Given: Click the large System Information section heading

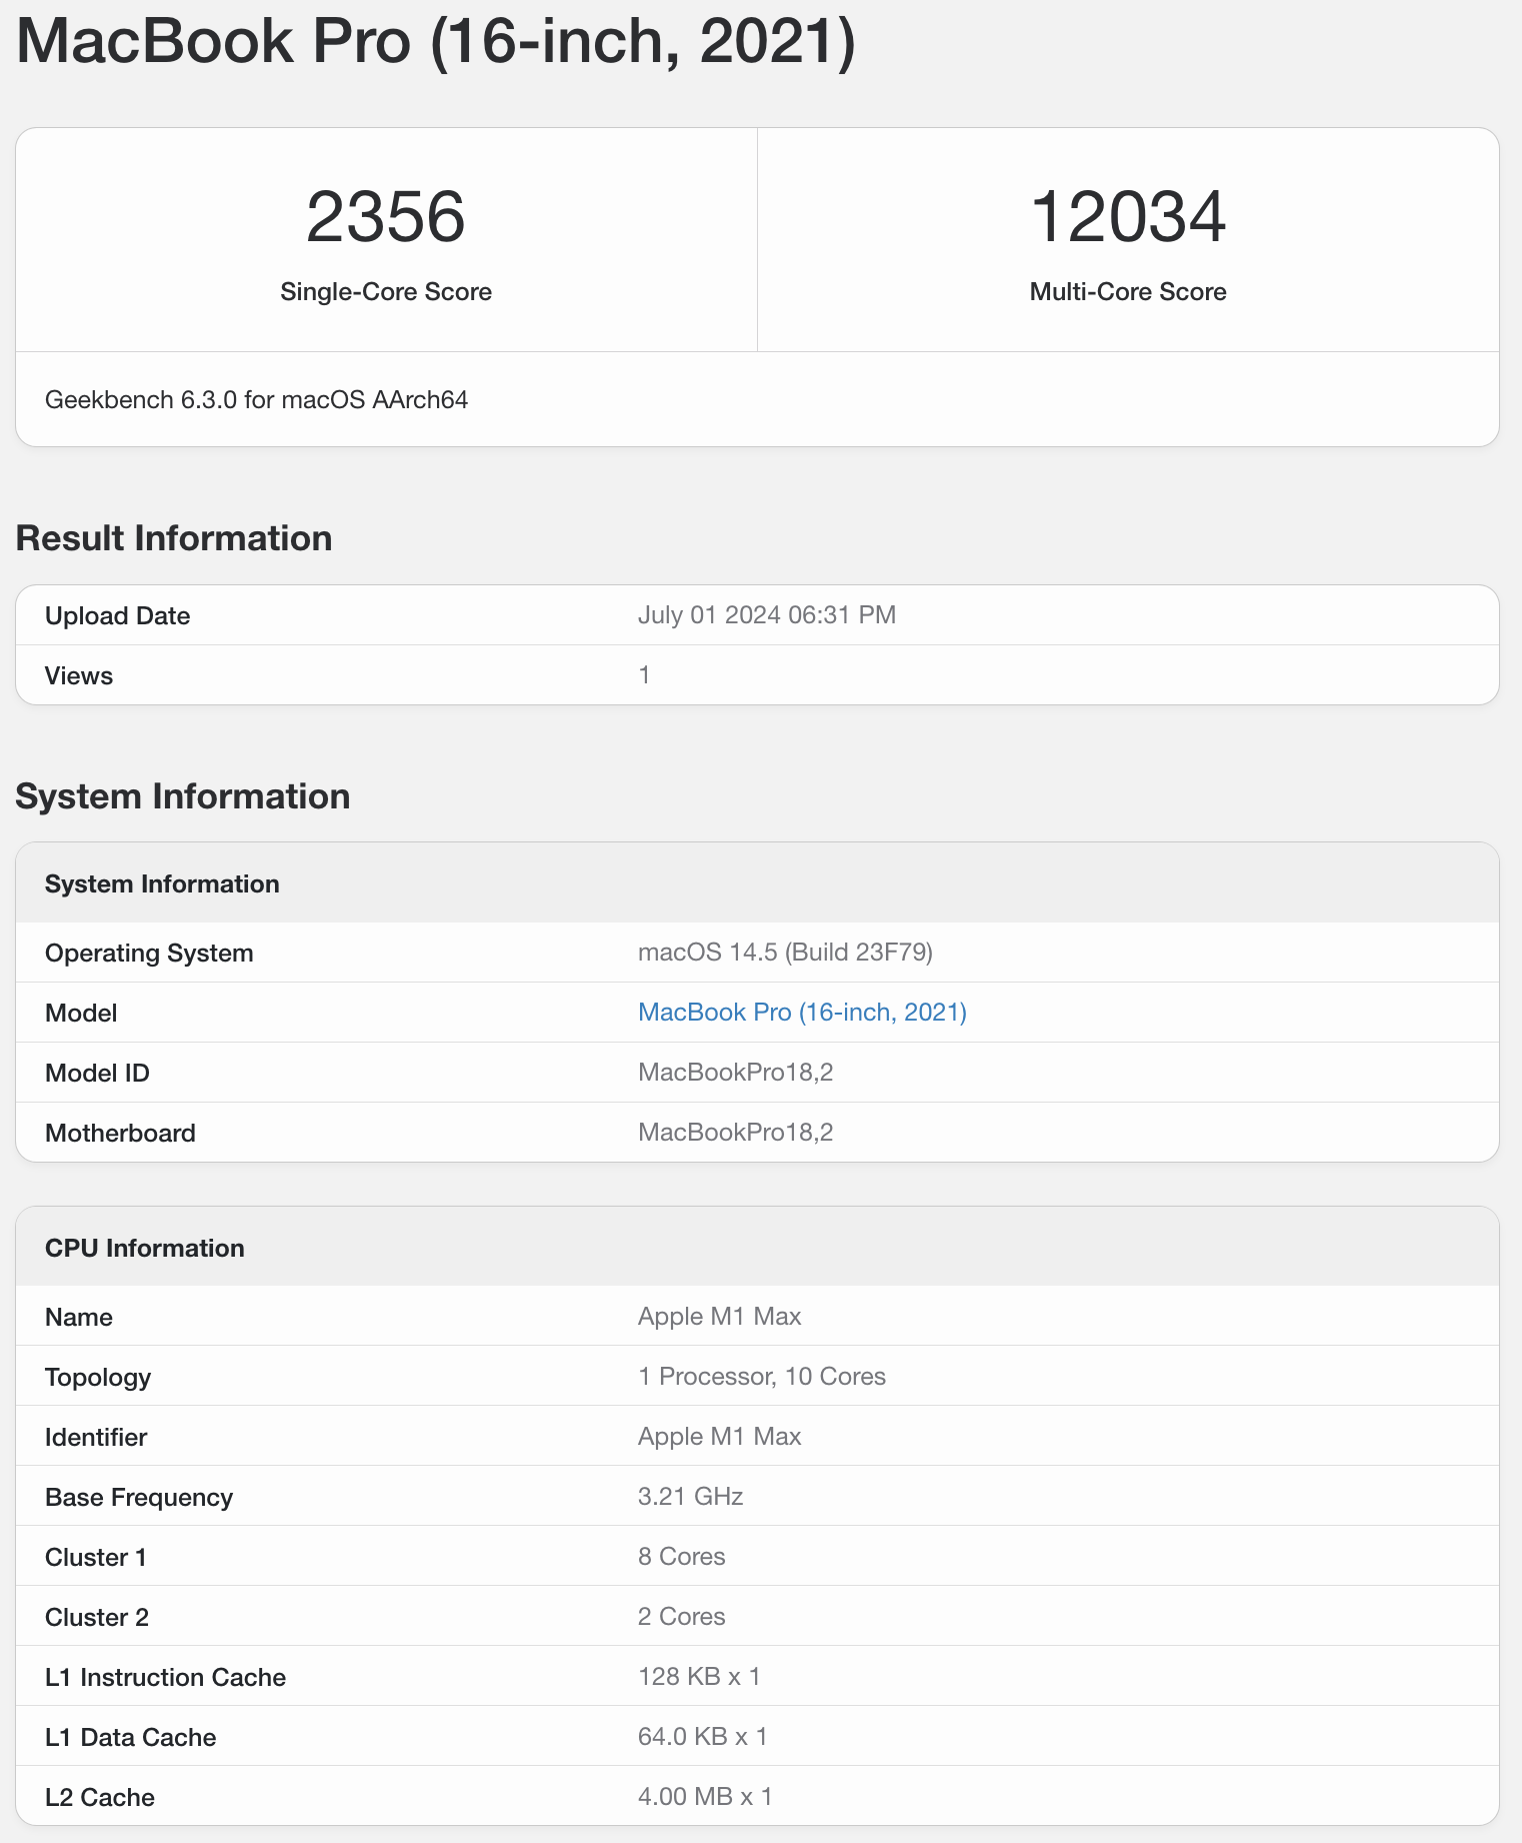Looking at the screenshot, I should click(183, 796).
